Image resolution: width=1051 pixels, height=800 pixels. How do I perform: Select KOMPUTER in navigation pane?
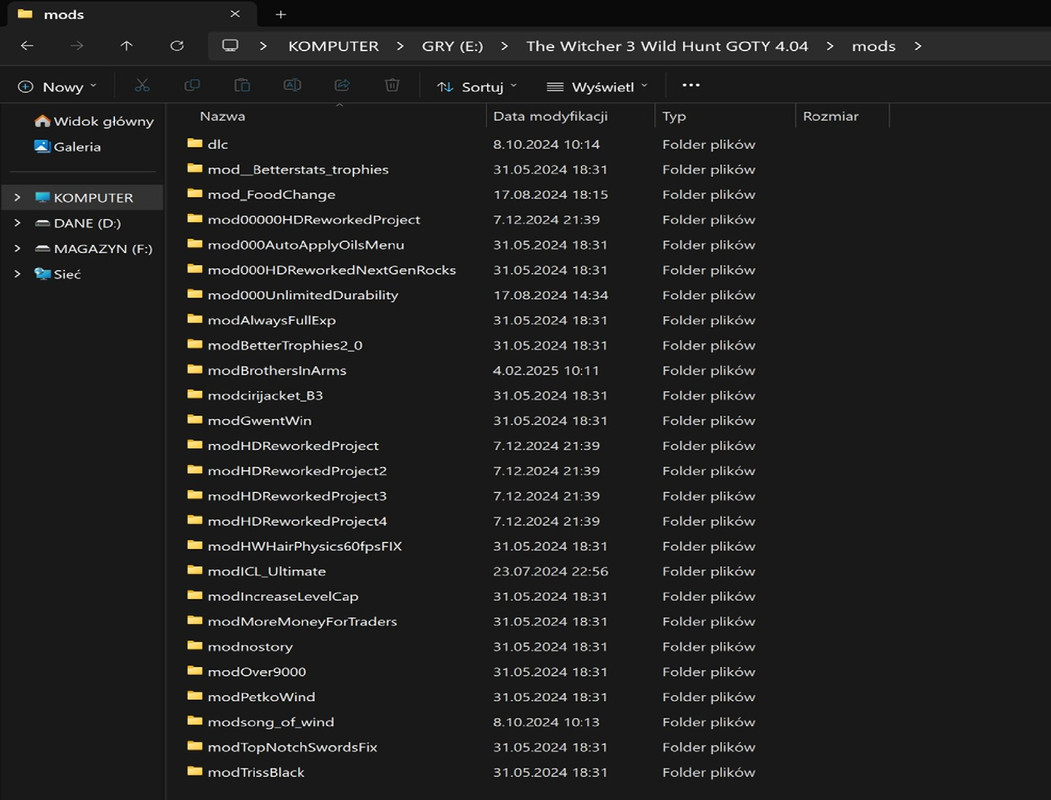84,198
